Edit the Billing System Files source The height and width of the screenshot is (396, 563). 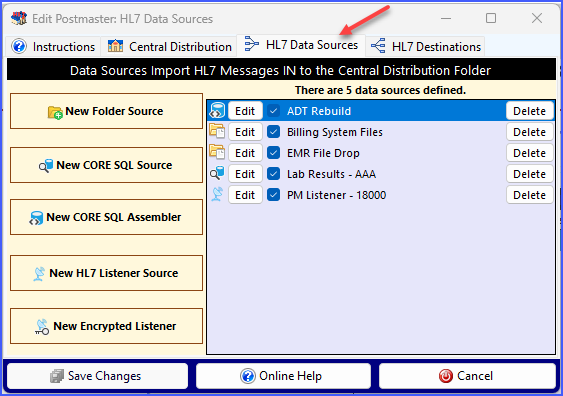point(245,132)
